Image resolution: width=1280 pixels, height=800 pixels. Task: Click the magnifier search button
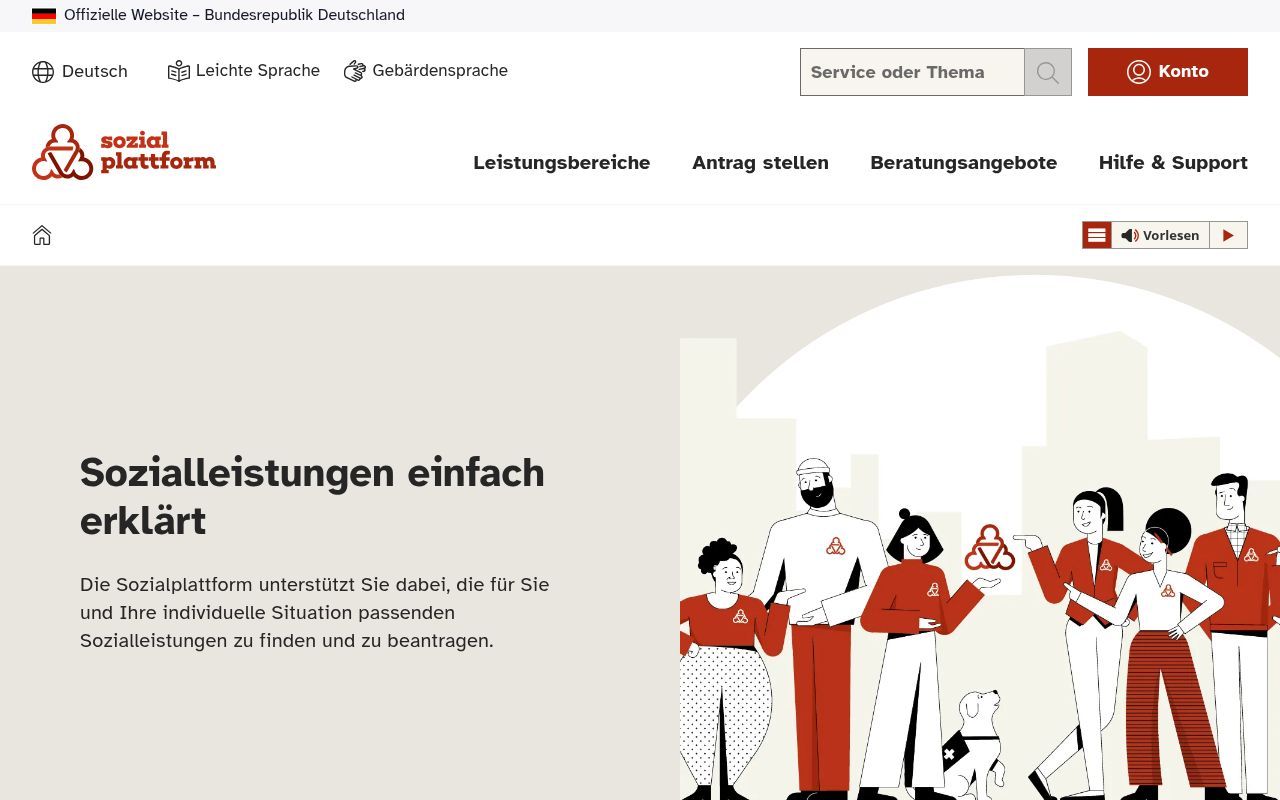[x=1048, y=72]
